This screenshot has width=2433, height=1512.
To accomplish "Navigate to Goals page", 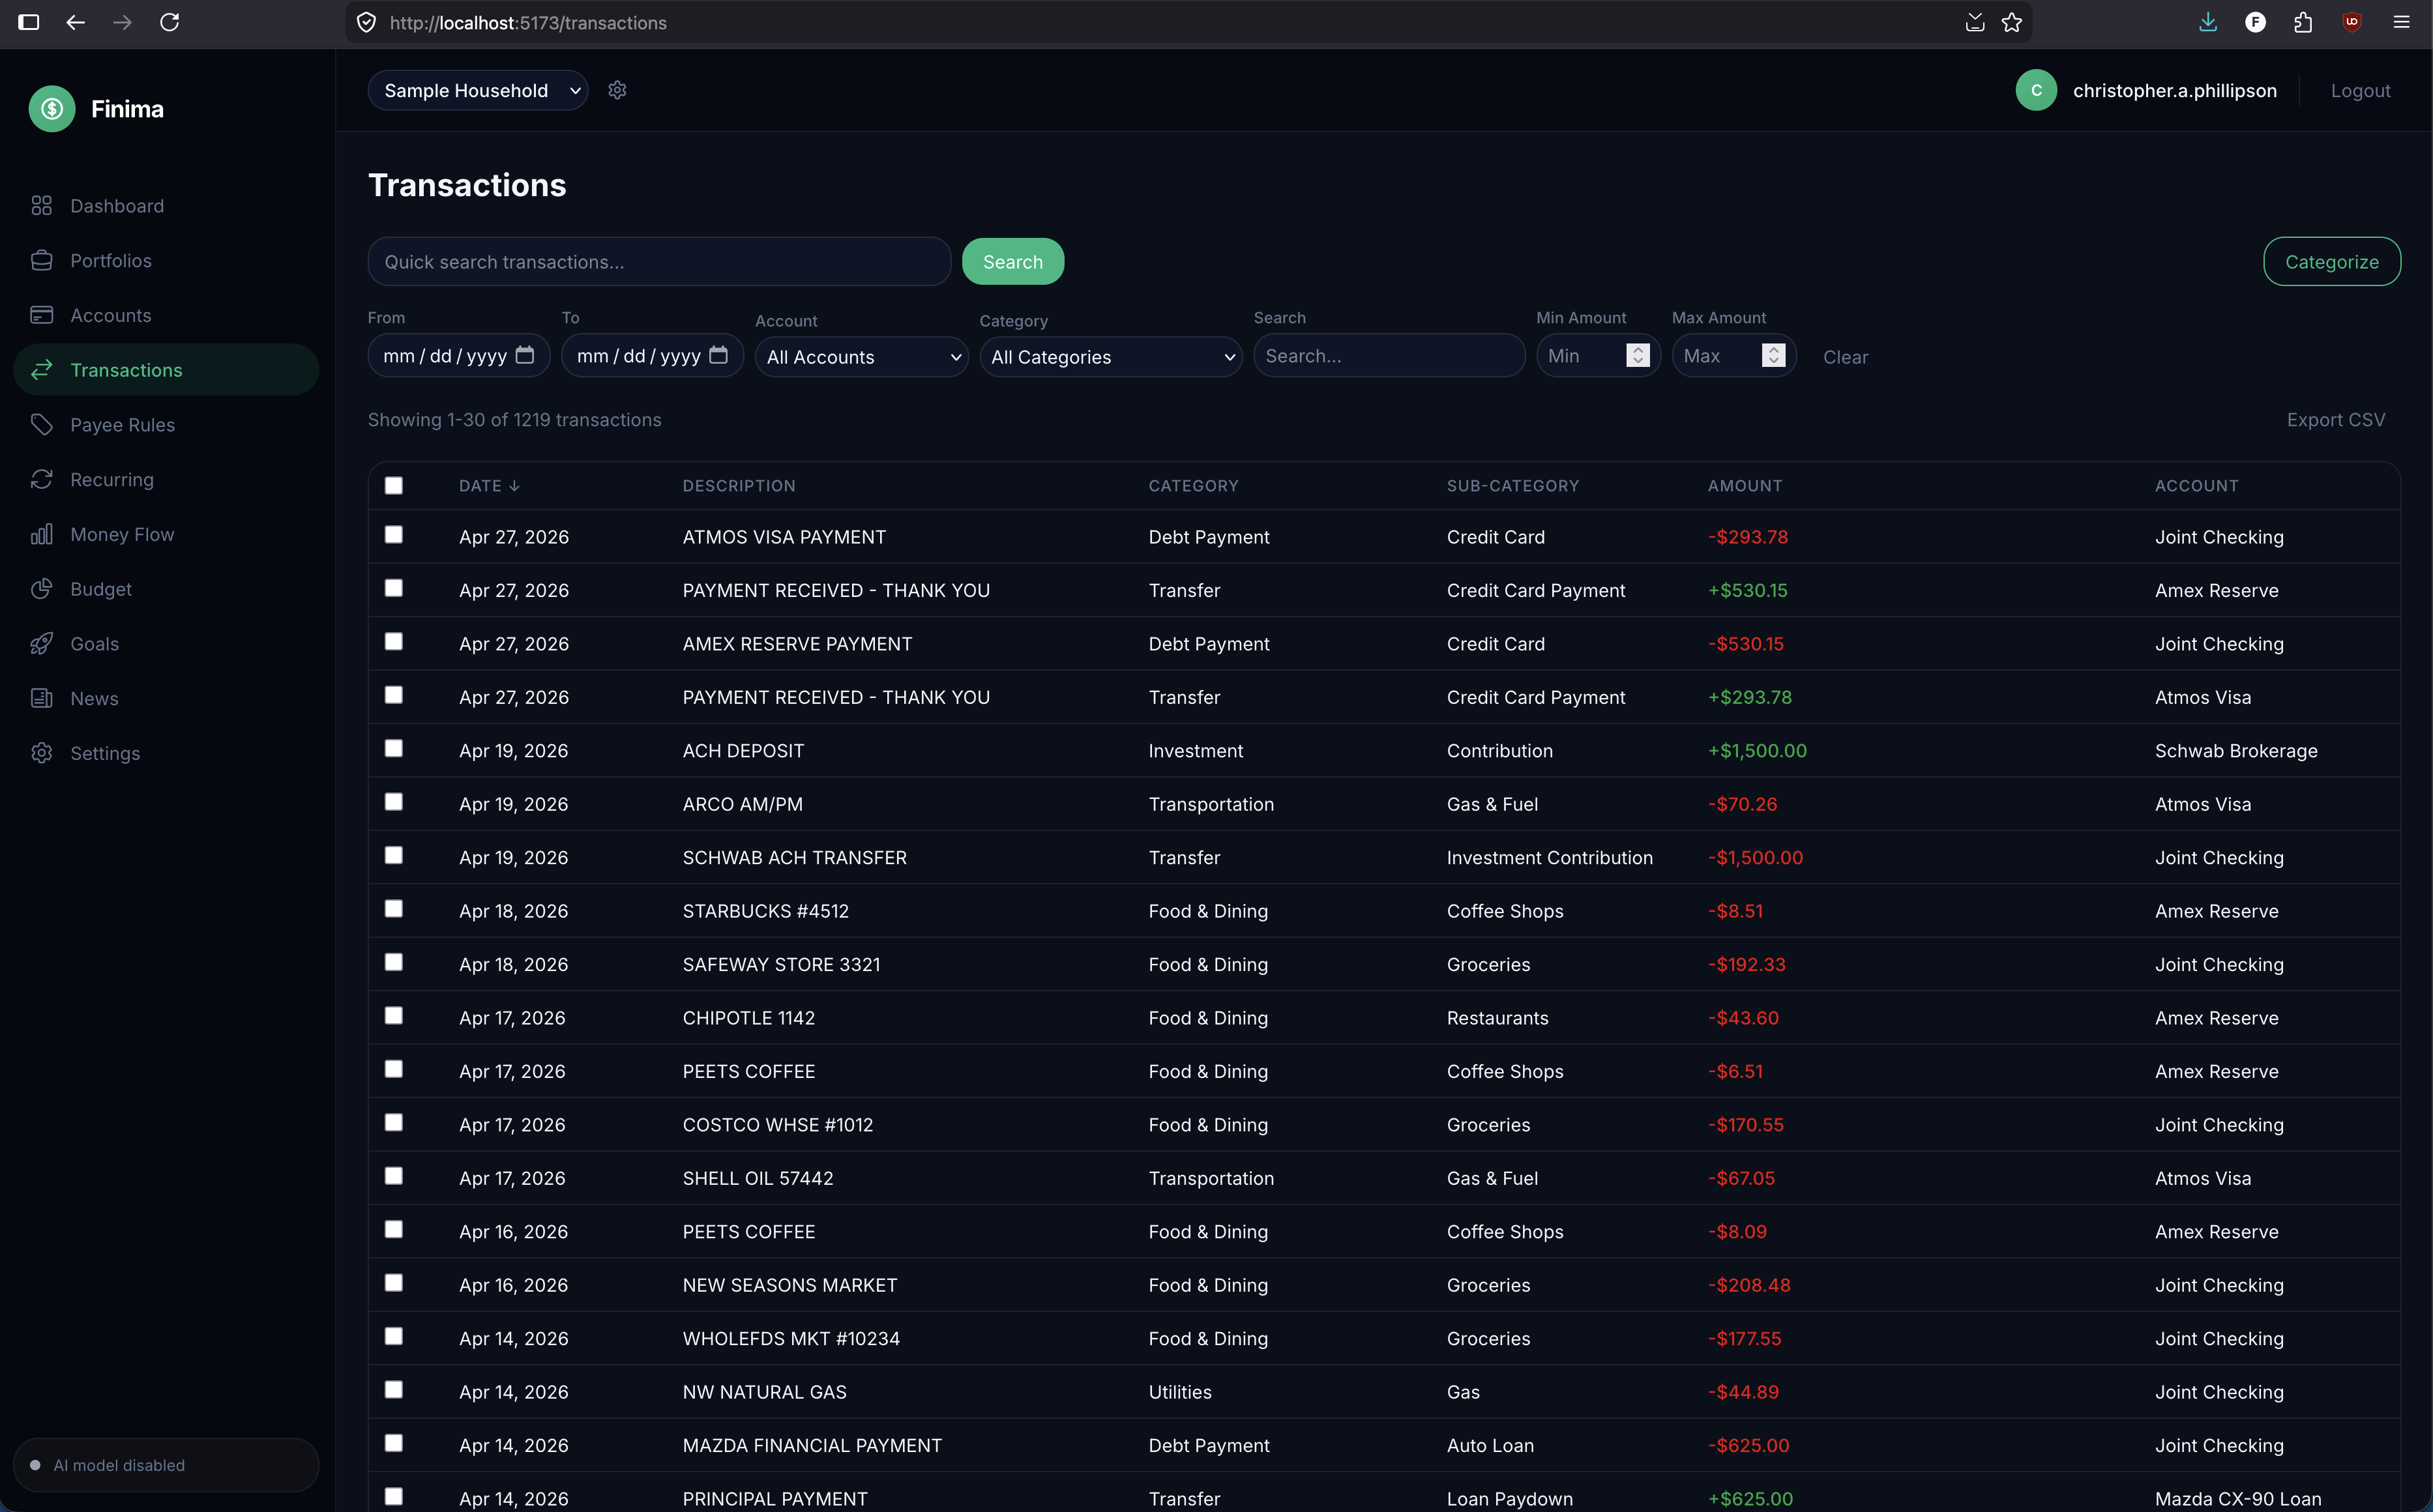I will 166,644.
